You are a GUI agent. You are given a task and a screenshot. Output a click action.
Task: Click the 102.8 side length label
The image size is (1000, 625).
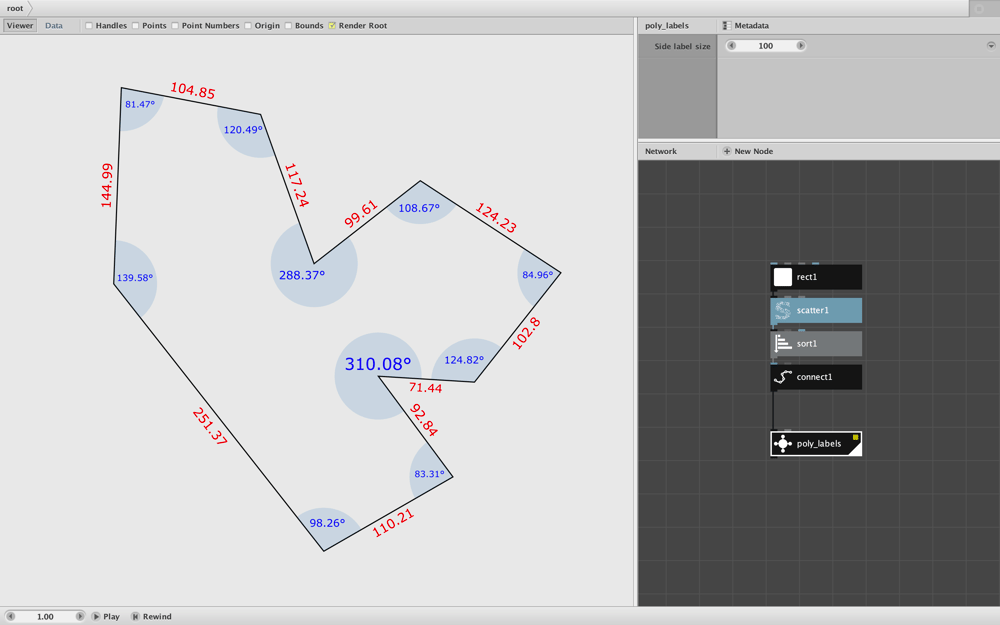(526, 333)
